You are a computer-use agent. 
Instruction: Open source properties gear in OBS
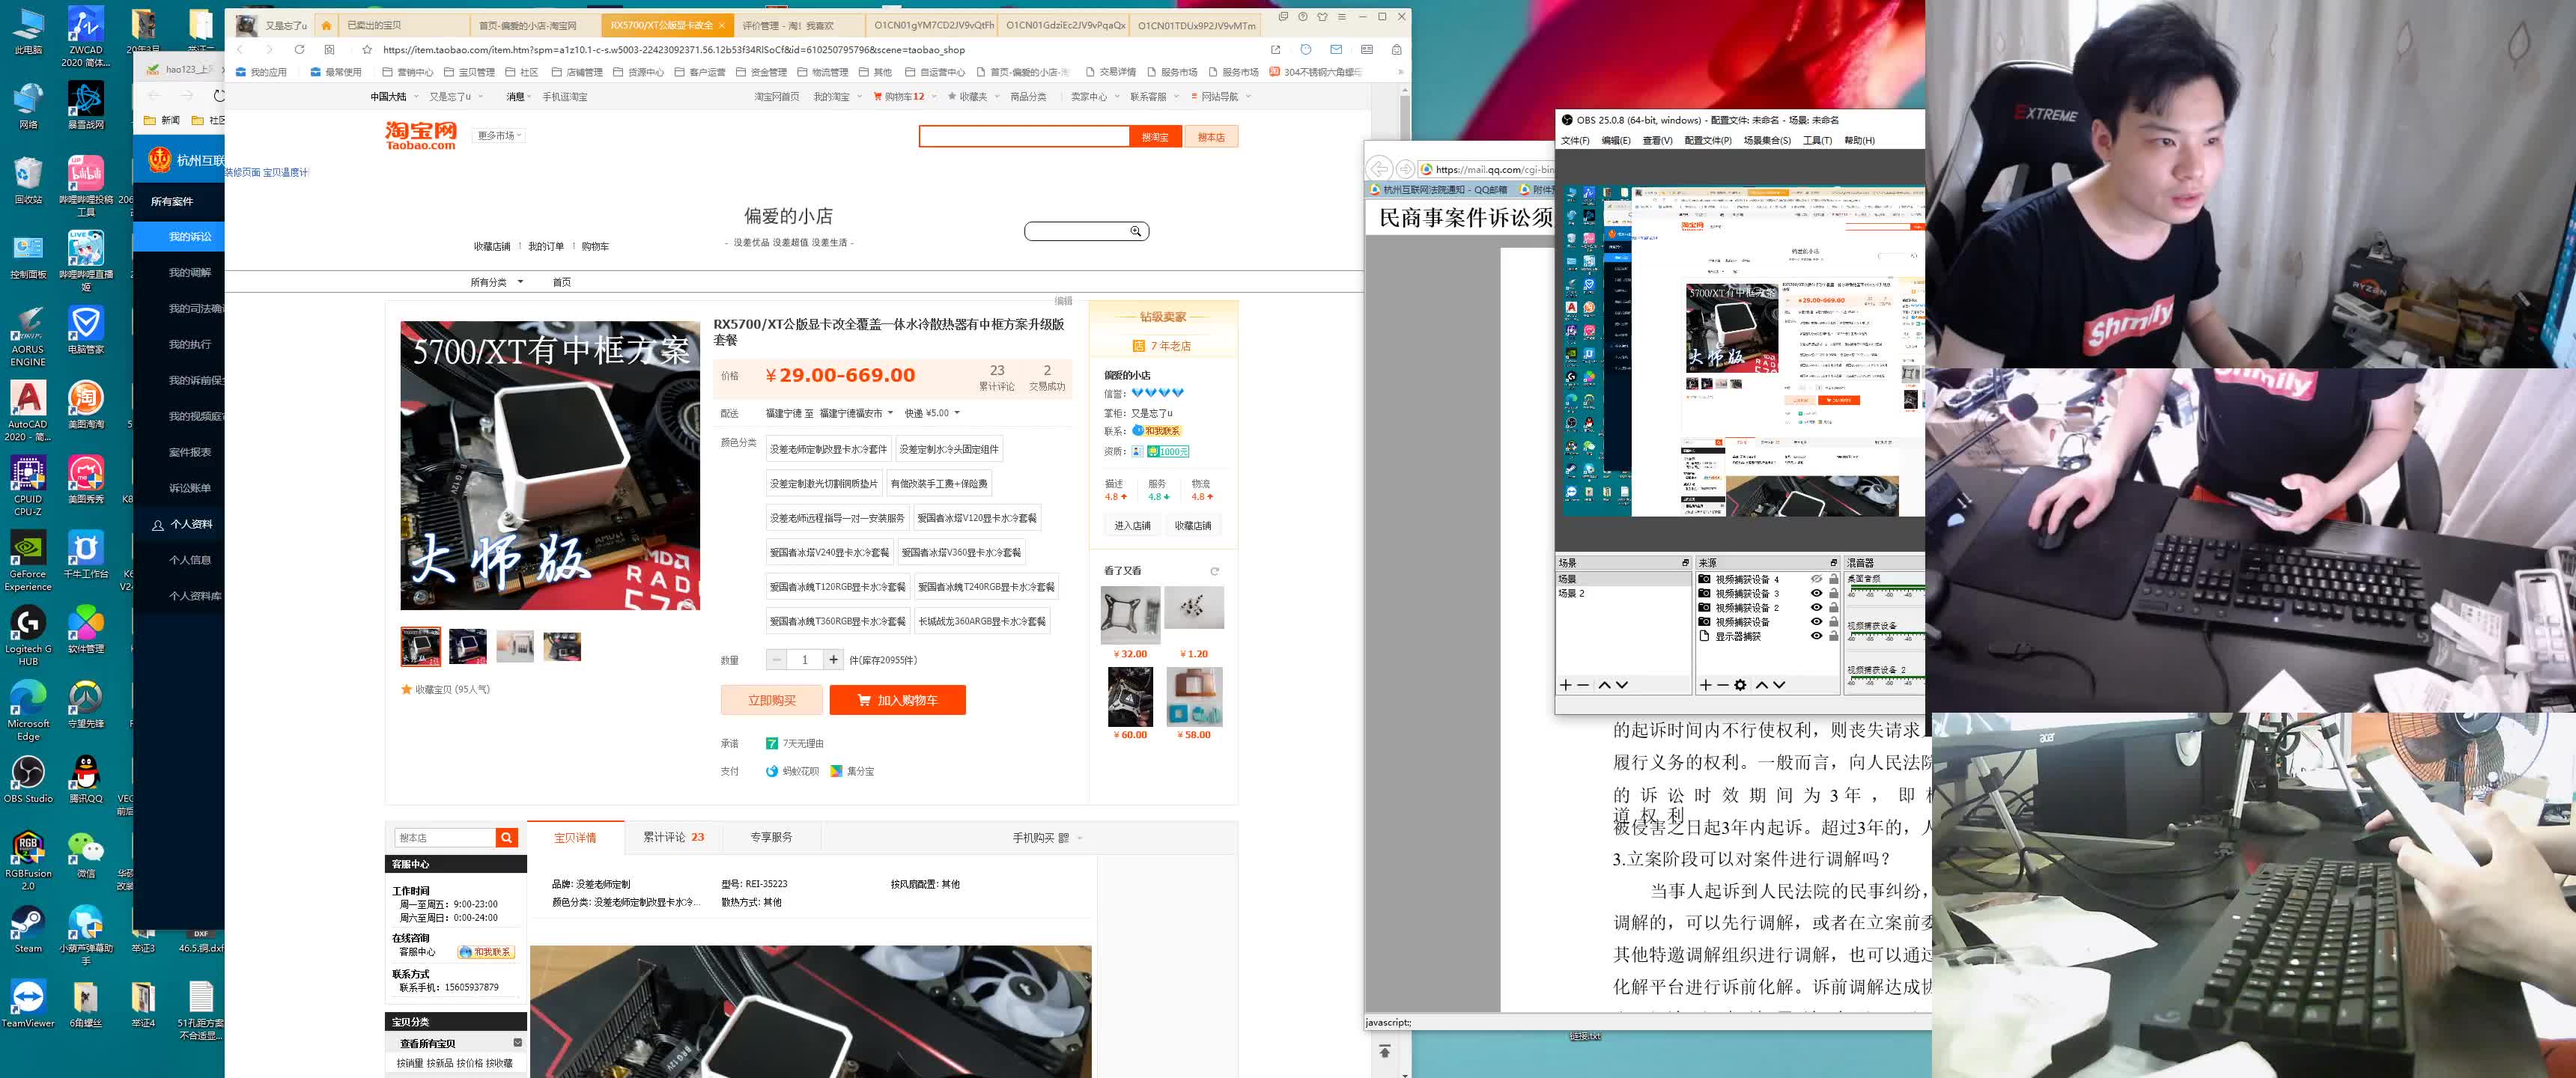pyautogui.click(x=1740, y=685)
